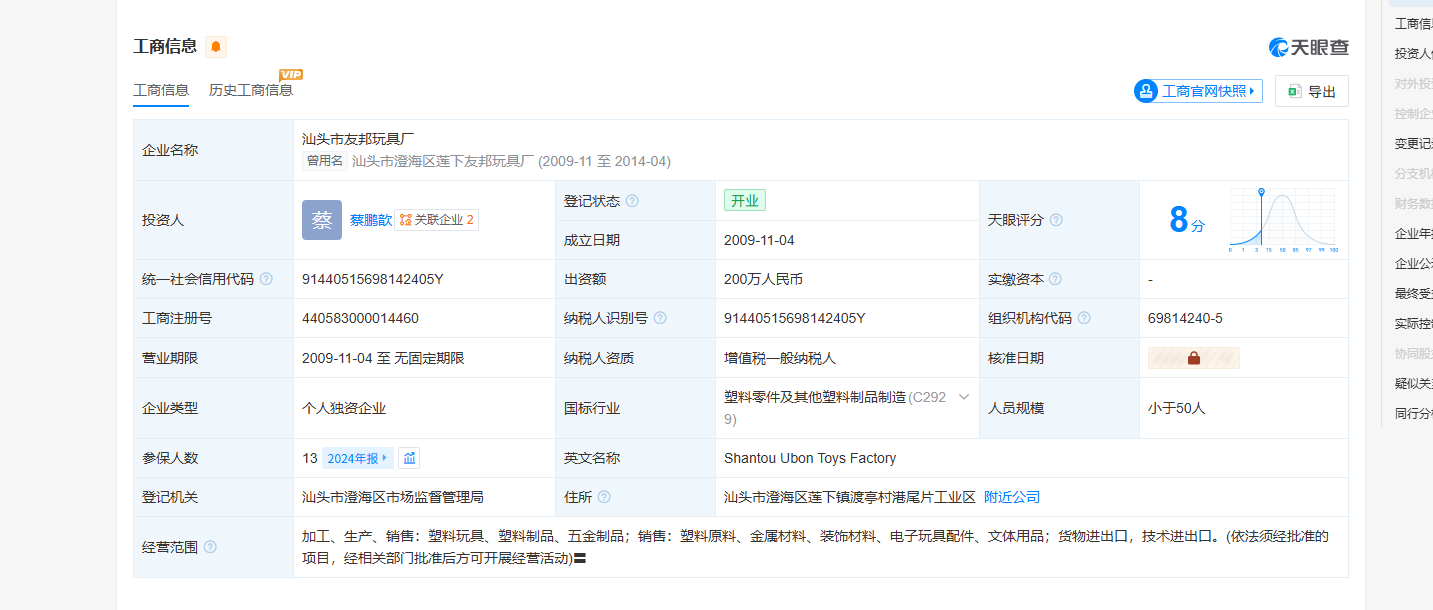The height and width of the screenshot is (610, 1433).
Task: Click the 导出 export button
Action: pyautogui.click(x=1311, y=91)
